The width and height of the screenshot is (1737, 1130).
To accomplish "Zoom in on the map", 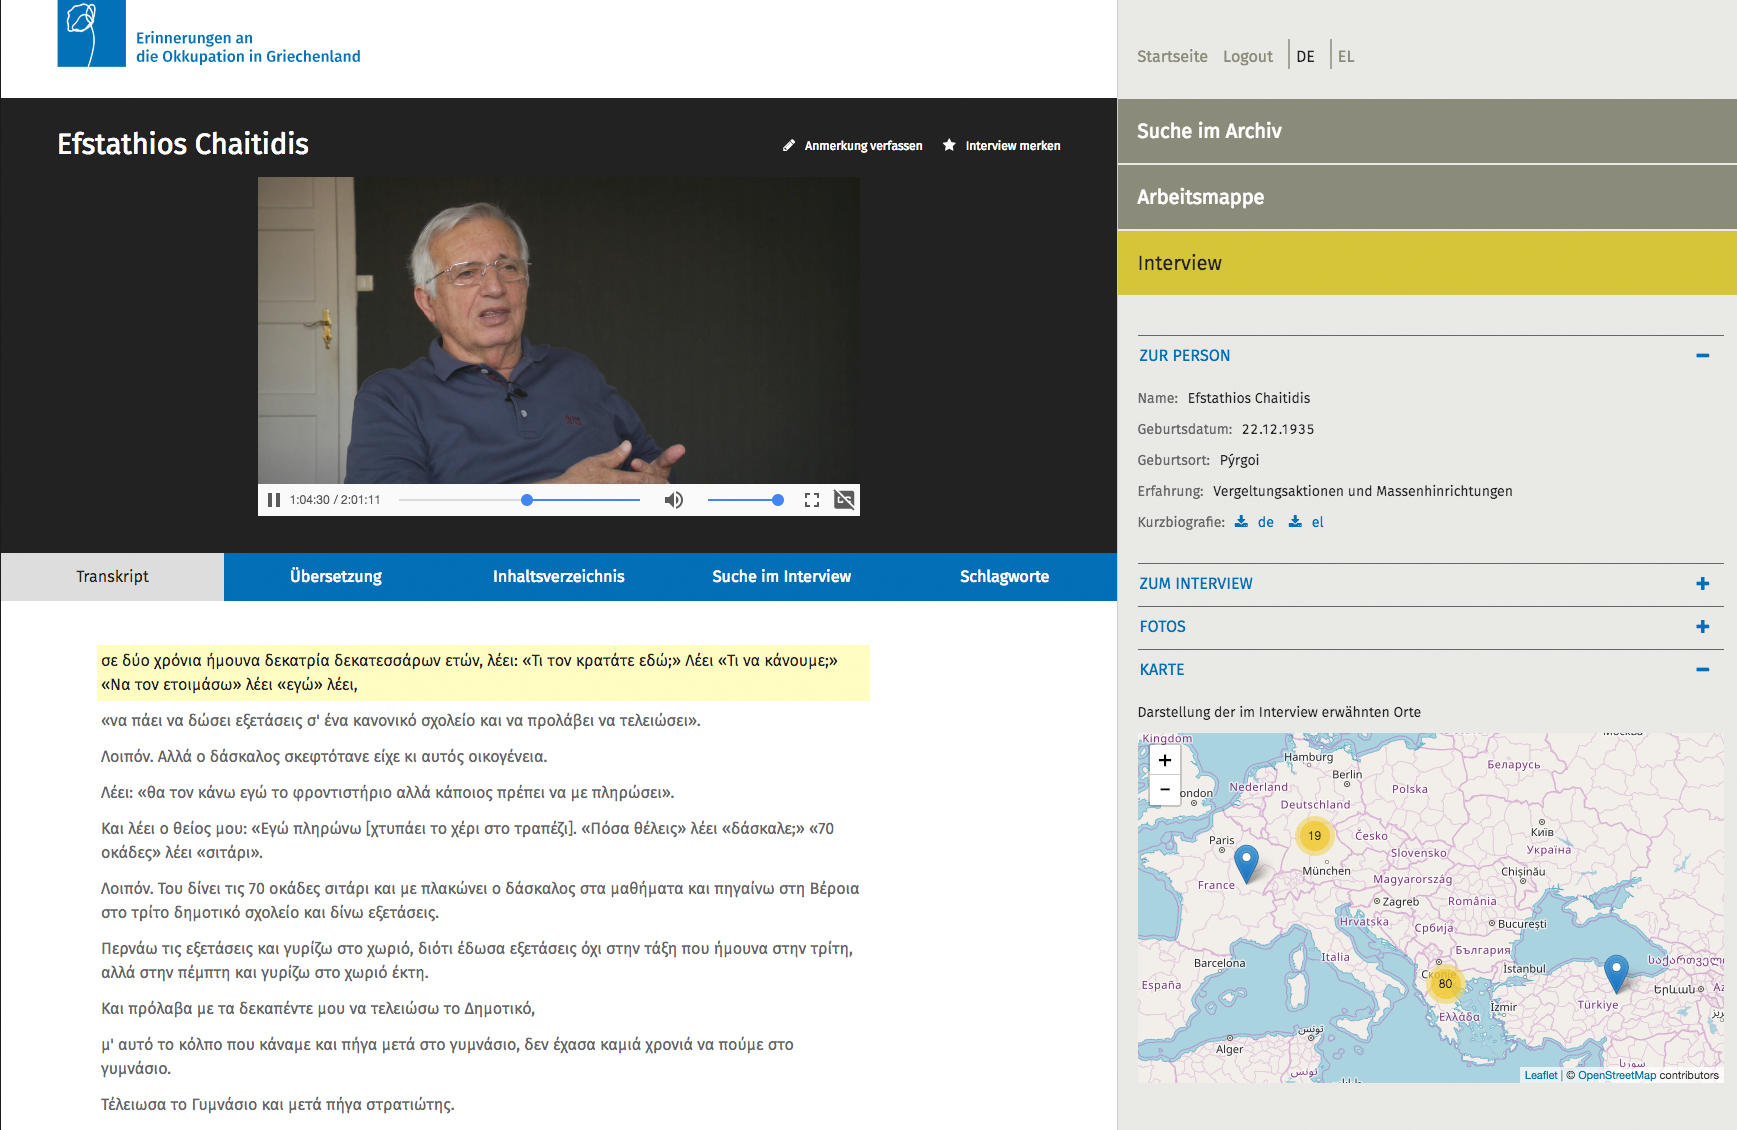I will pyautogui.click(x=1165, y=760).
